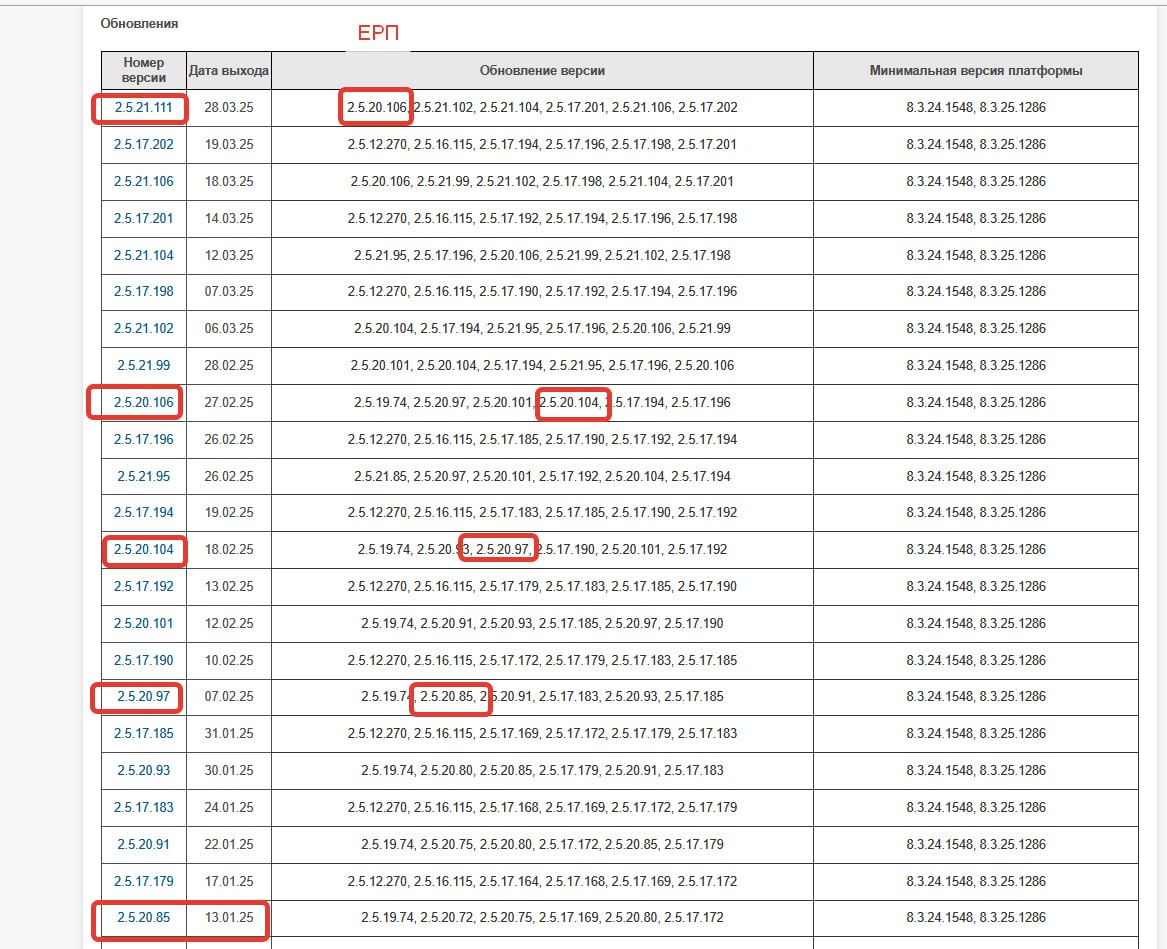
Task: Open version link 2.5.17.183 in Номер версии column
Action: click(143, 808)
